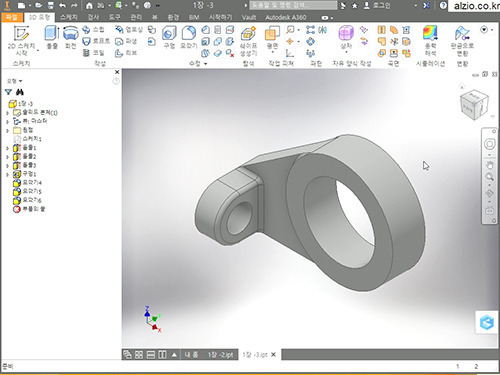Start a 2D sketch from the ribbon
The height and width of the screenshot is (375, 500).
pyautogui.click(x=22, y=41)
